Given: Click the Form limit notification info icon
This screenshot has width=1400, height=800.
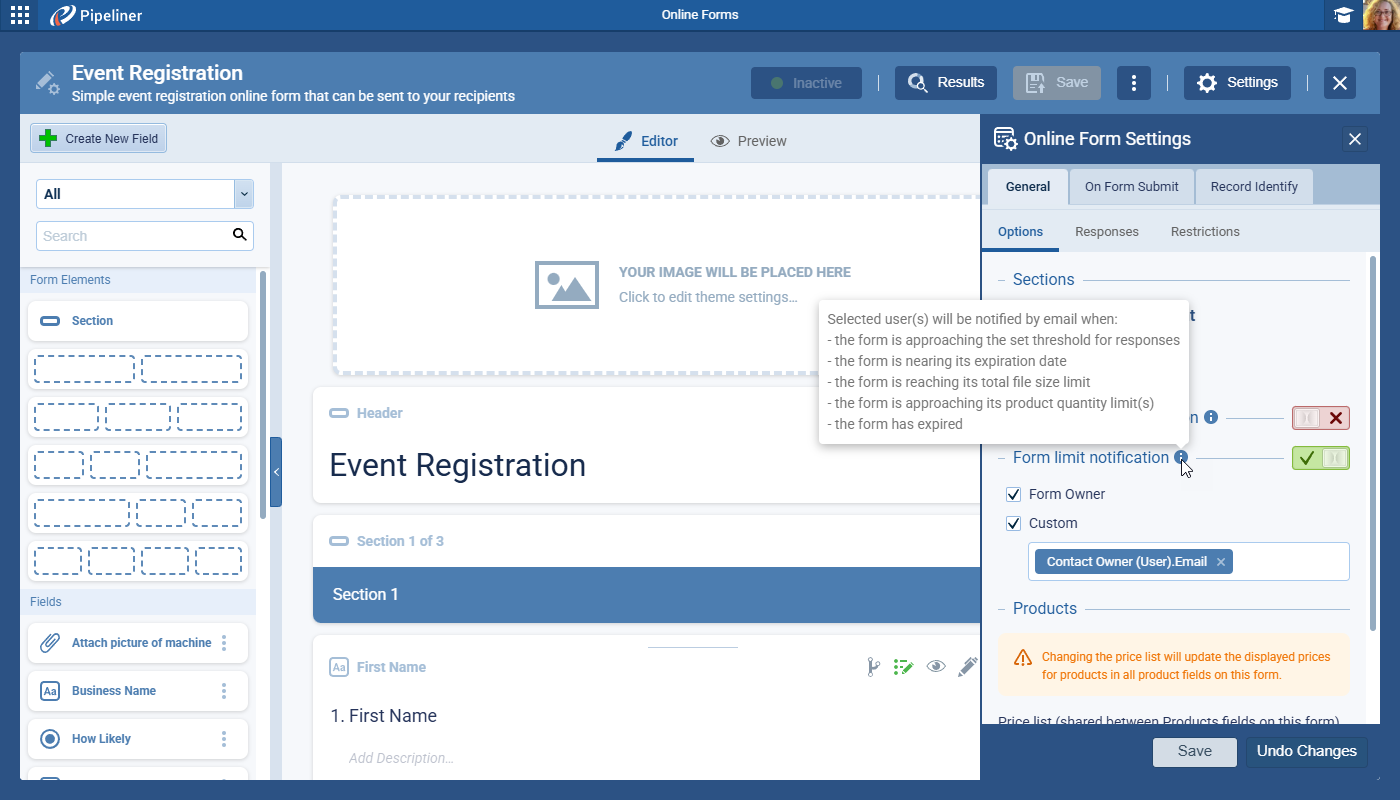Looking at the screenshot, I should tap(1182, 457).
